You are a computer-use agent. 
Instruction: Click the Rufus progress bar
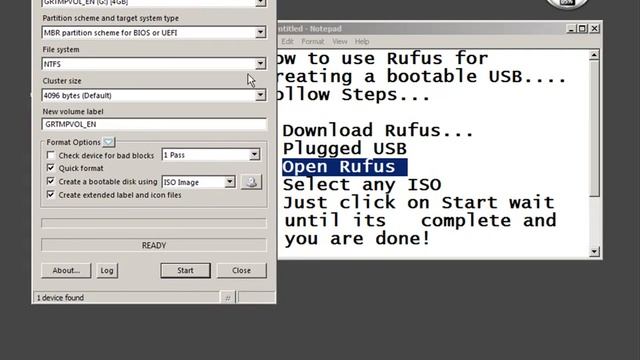click(154, 223)
